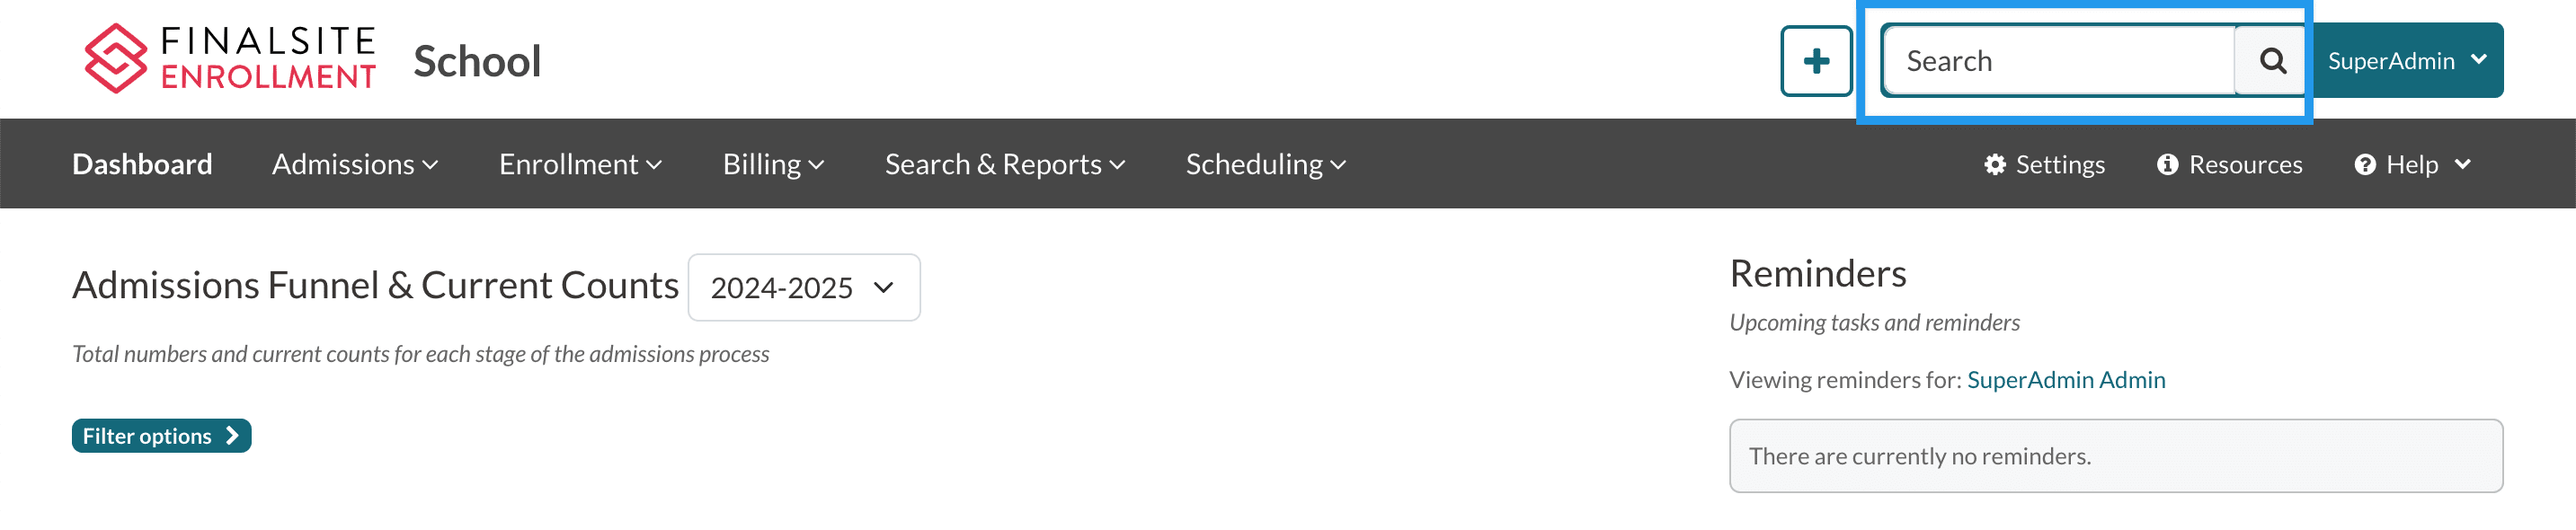Click the Resources info icon
2576x530 pixels.
pos(2166,164)
